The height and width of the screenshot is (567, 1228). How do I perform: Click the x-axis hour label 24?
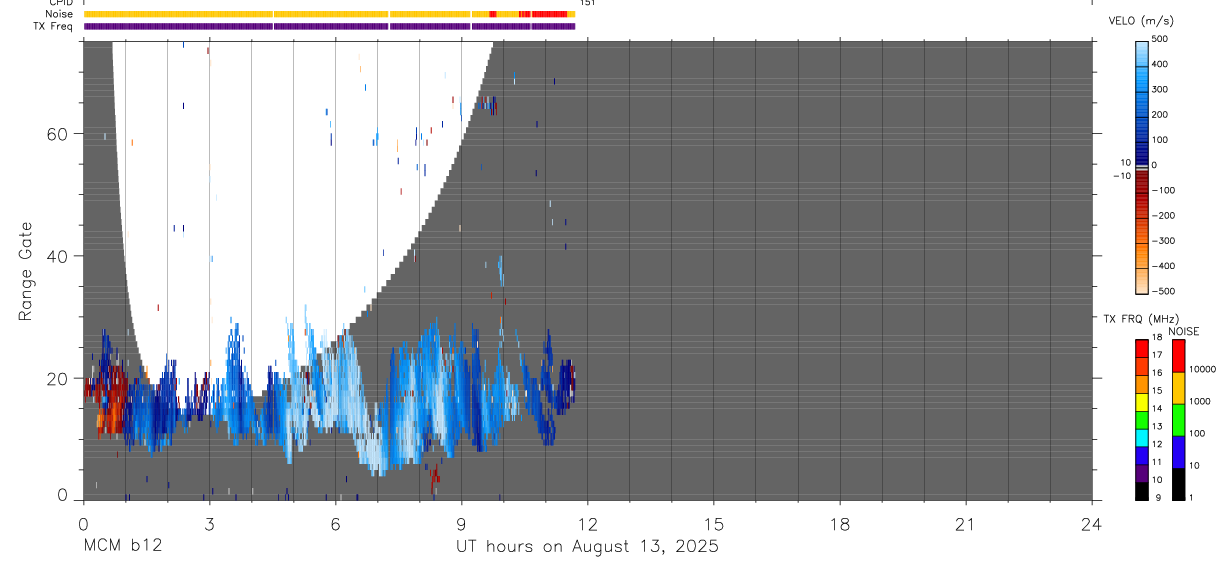click(x=1092, y=524)
